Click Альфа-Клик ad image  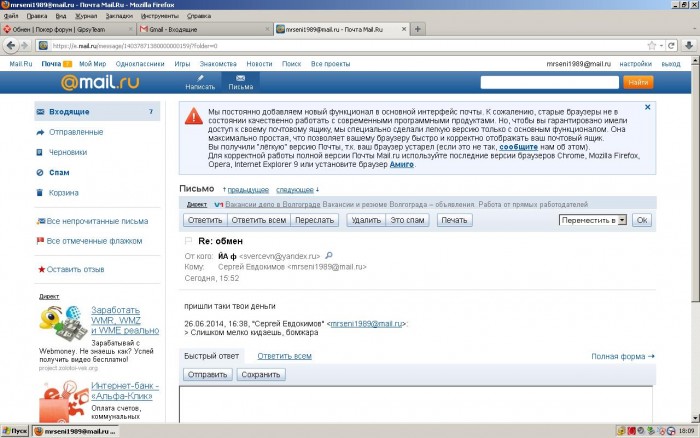tap(64, 401)
